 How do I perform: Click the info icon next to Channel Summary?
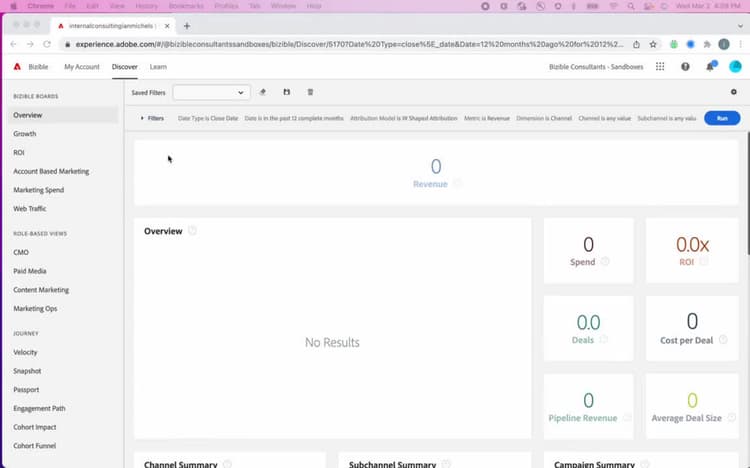pos(228,464)
